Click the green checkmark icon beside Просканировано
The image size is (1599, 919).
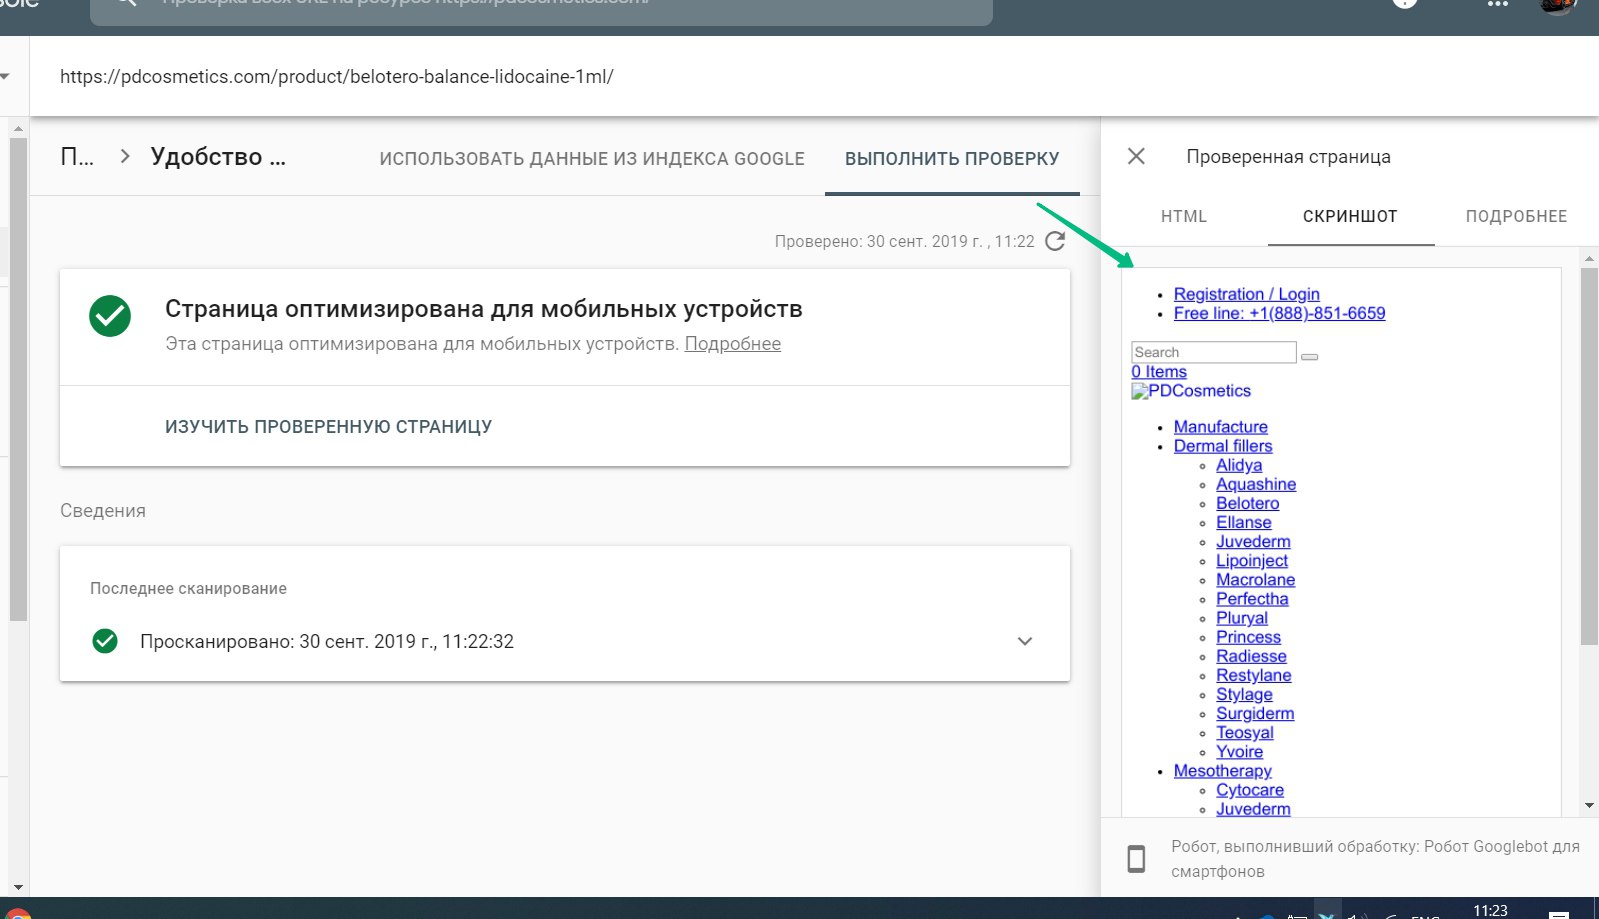click(105, 641)
